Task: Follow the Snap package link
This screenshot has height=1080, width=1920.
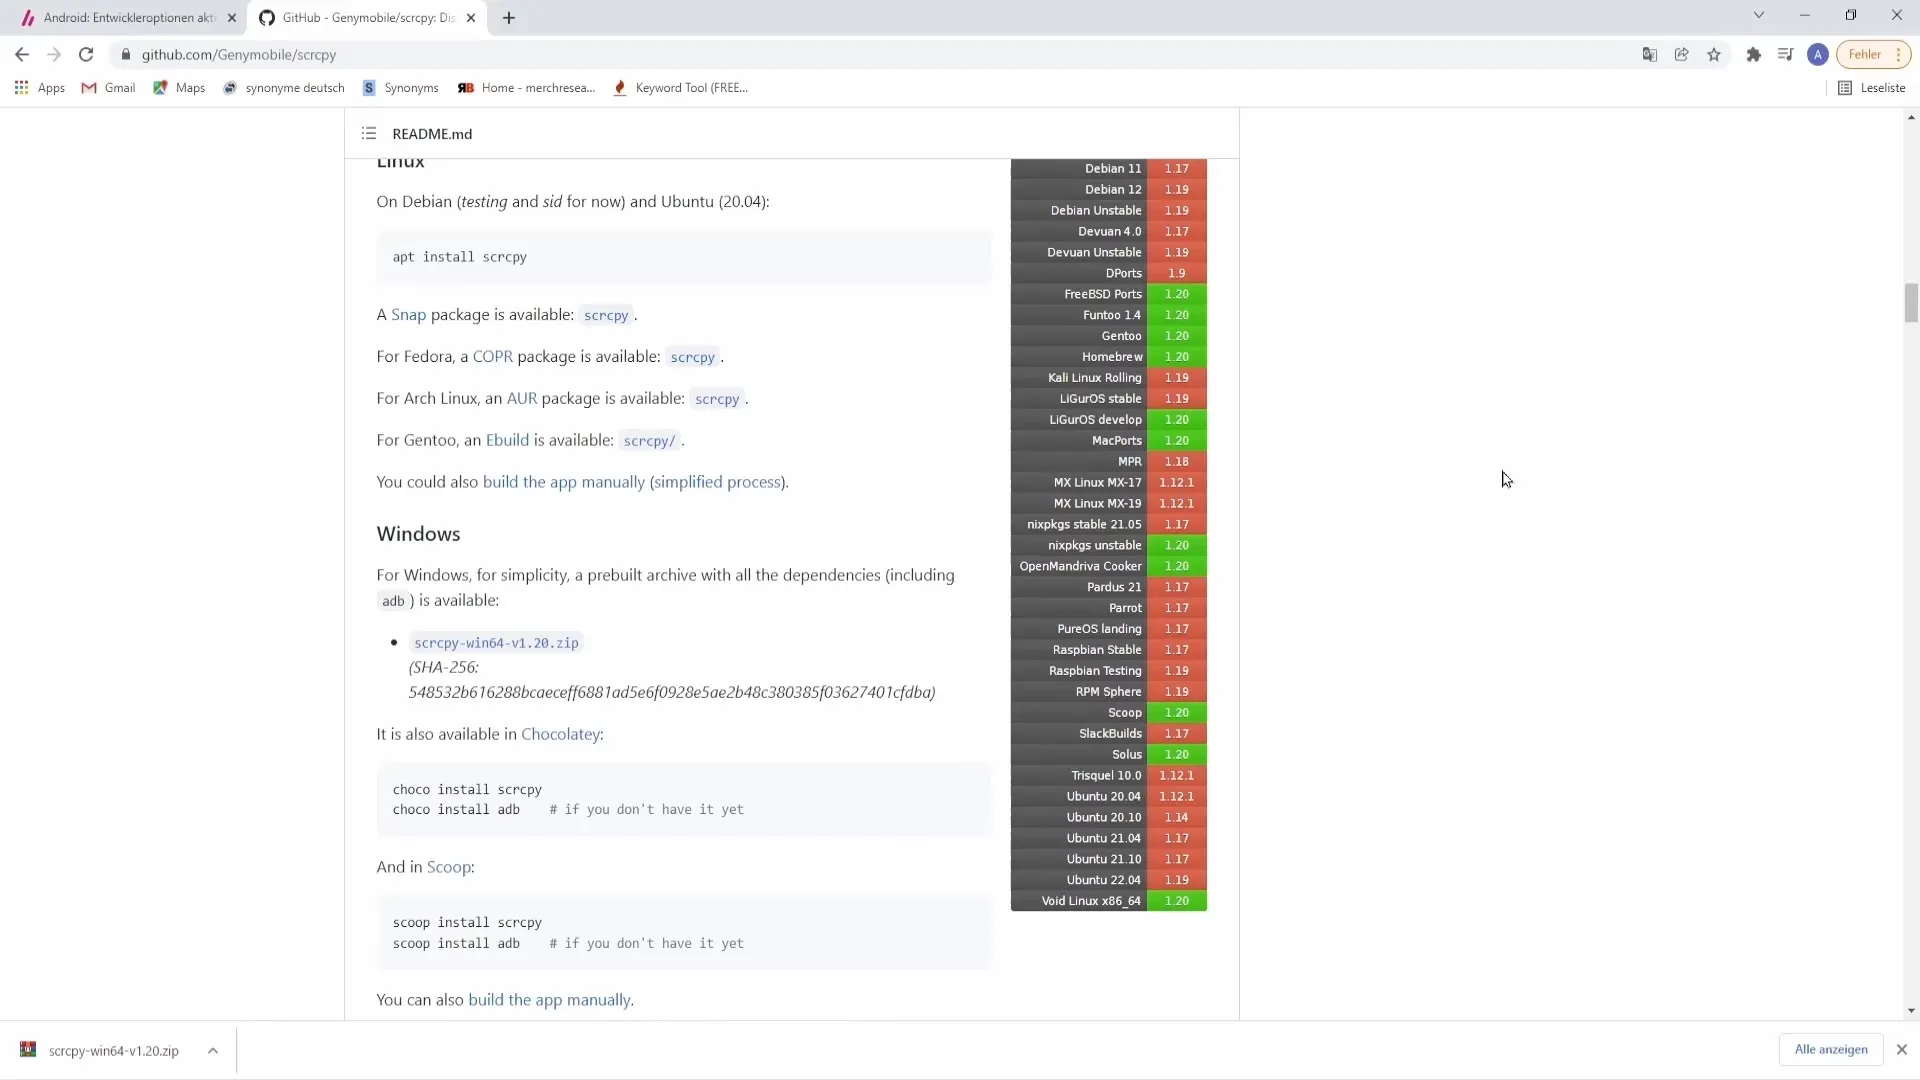Action: [x=408, y=315]
